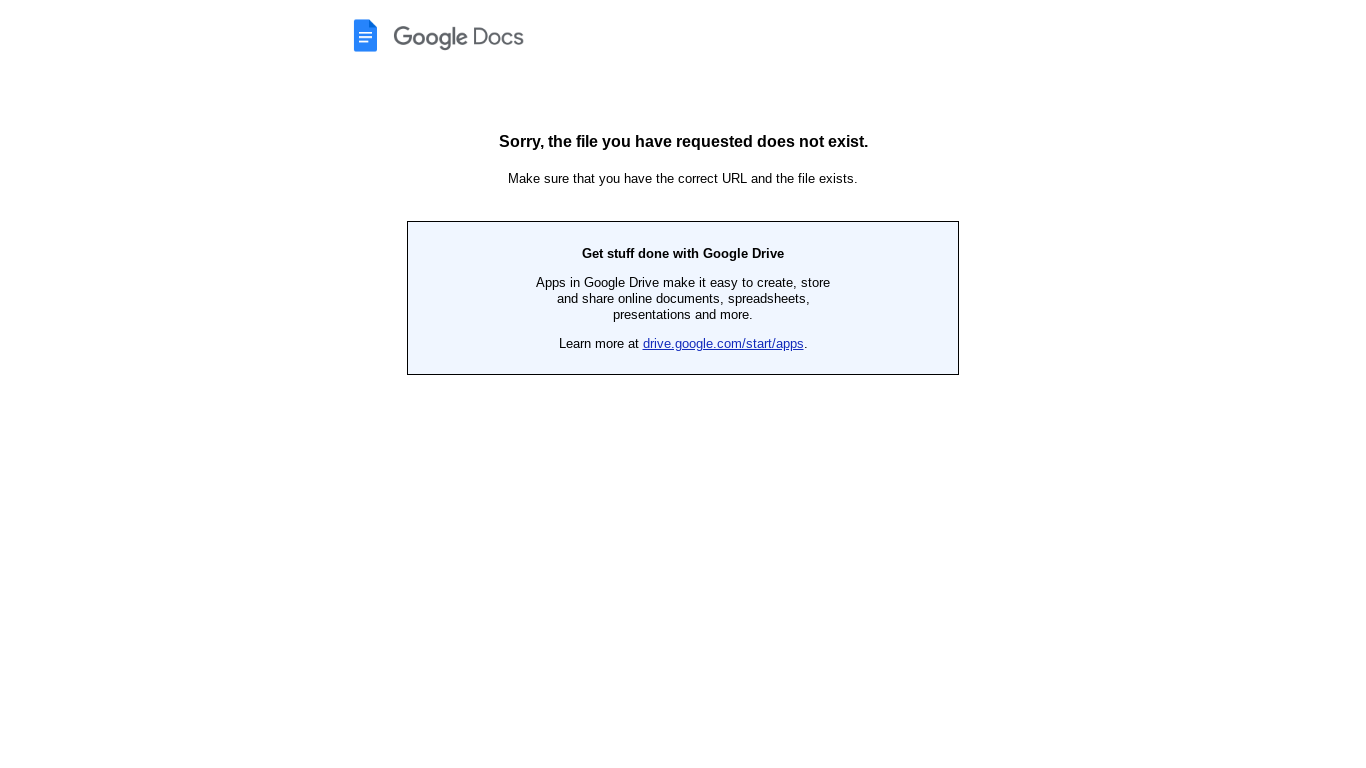Click the "presentations and more." line

tap(683, 315)
